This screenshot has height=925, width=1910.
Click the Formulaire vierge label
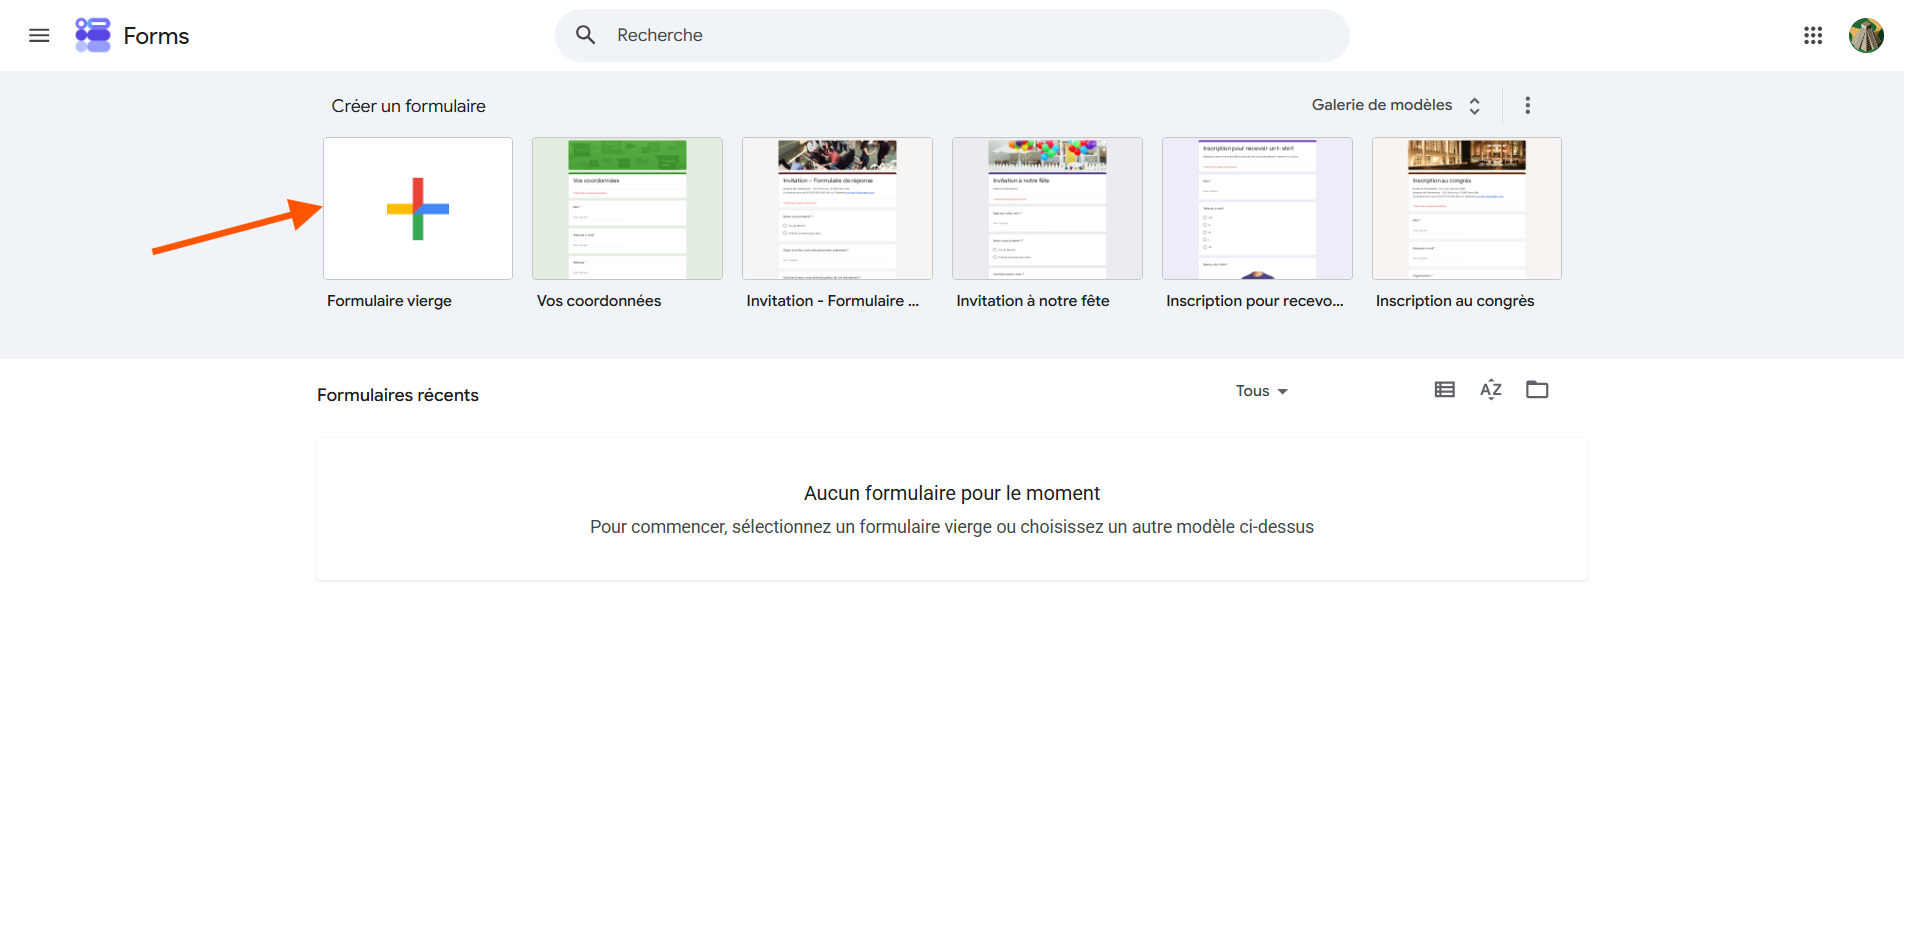[389, 301]
